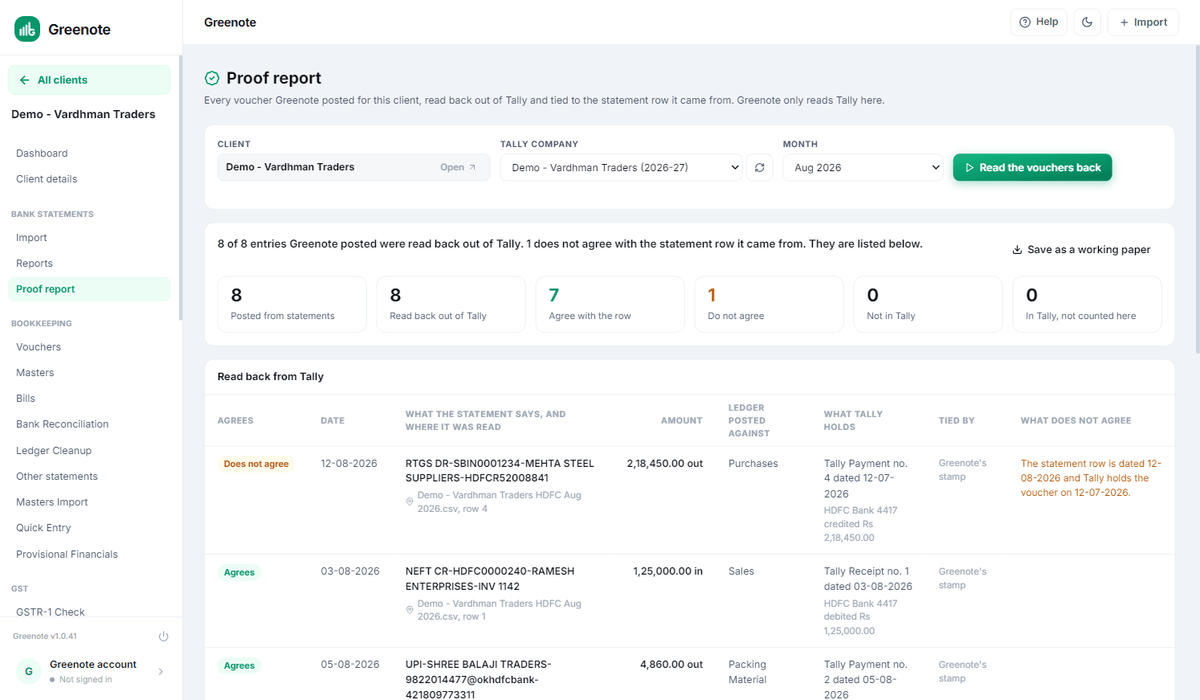
Task: Click the Sales ledger cell
Action: 741,571
